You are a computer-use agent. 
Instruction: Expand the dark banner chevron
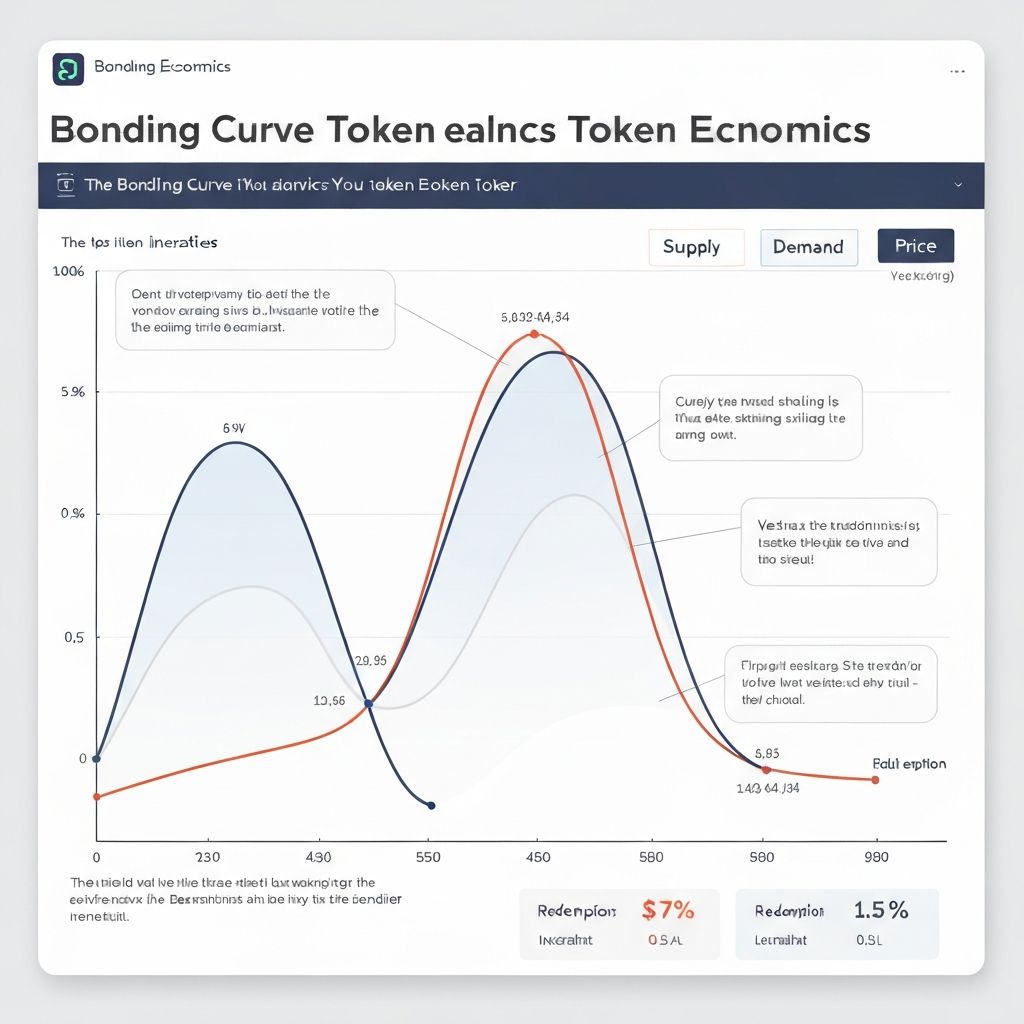coord(959,185)
